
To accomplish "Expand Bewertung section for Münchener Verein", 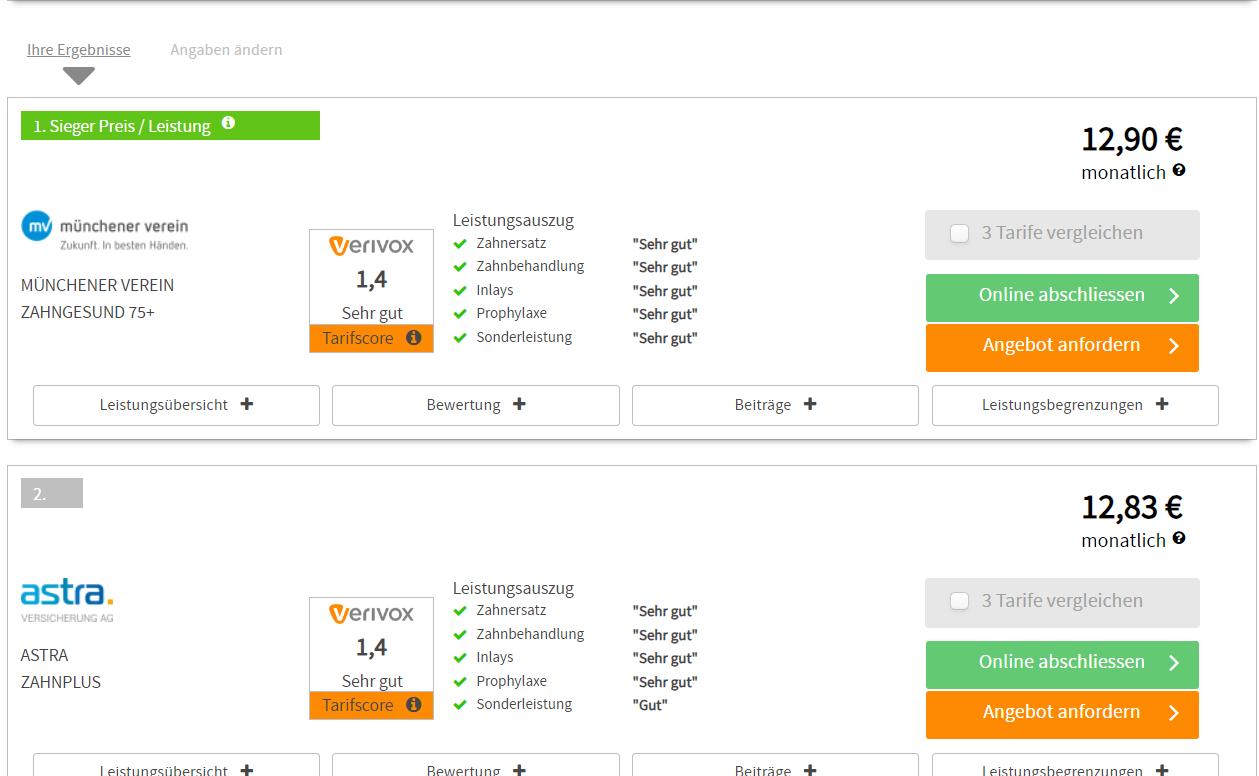I will coord(476,405).
